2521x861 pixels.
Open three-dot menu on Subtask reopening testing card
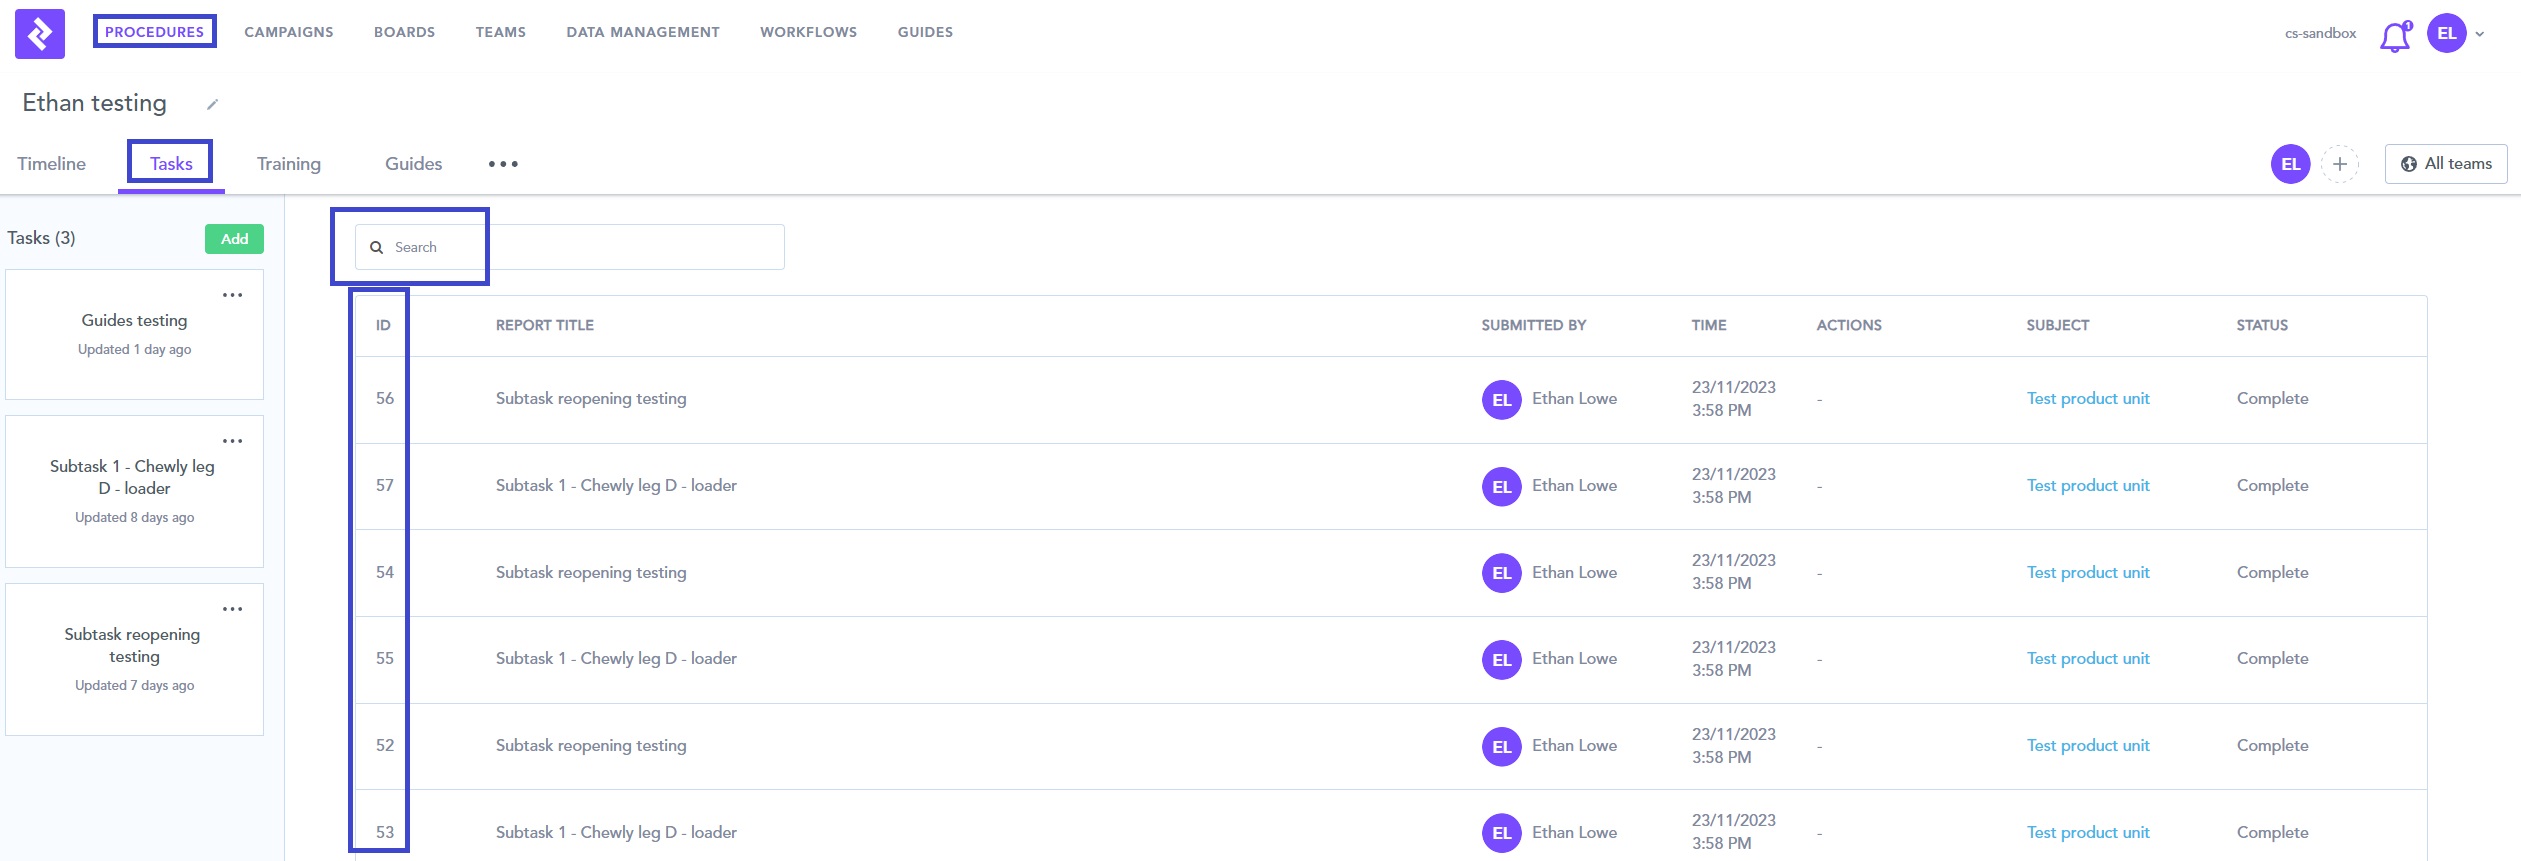pyautogui.click(x=232, y=609)
